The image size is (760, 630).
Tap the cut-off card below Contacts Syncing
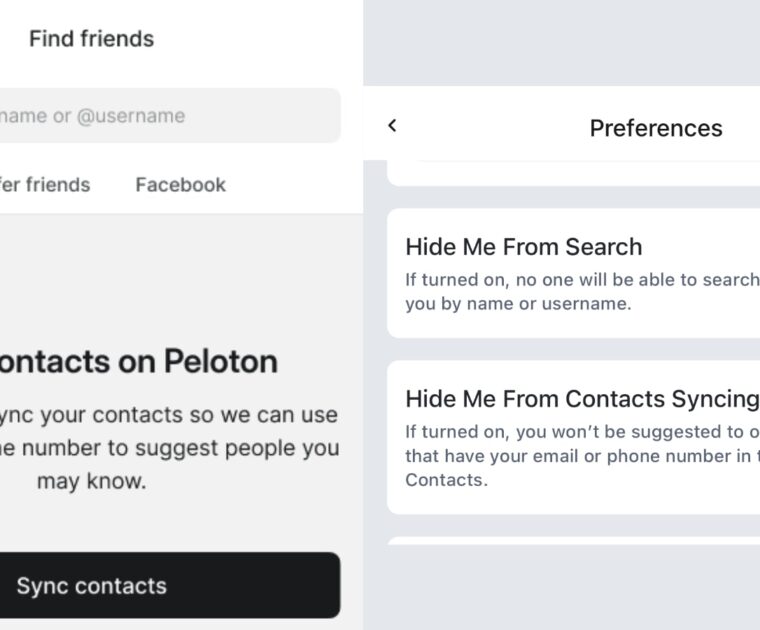pos(573,541)
